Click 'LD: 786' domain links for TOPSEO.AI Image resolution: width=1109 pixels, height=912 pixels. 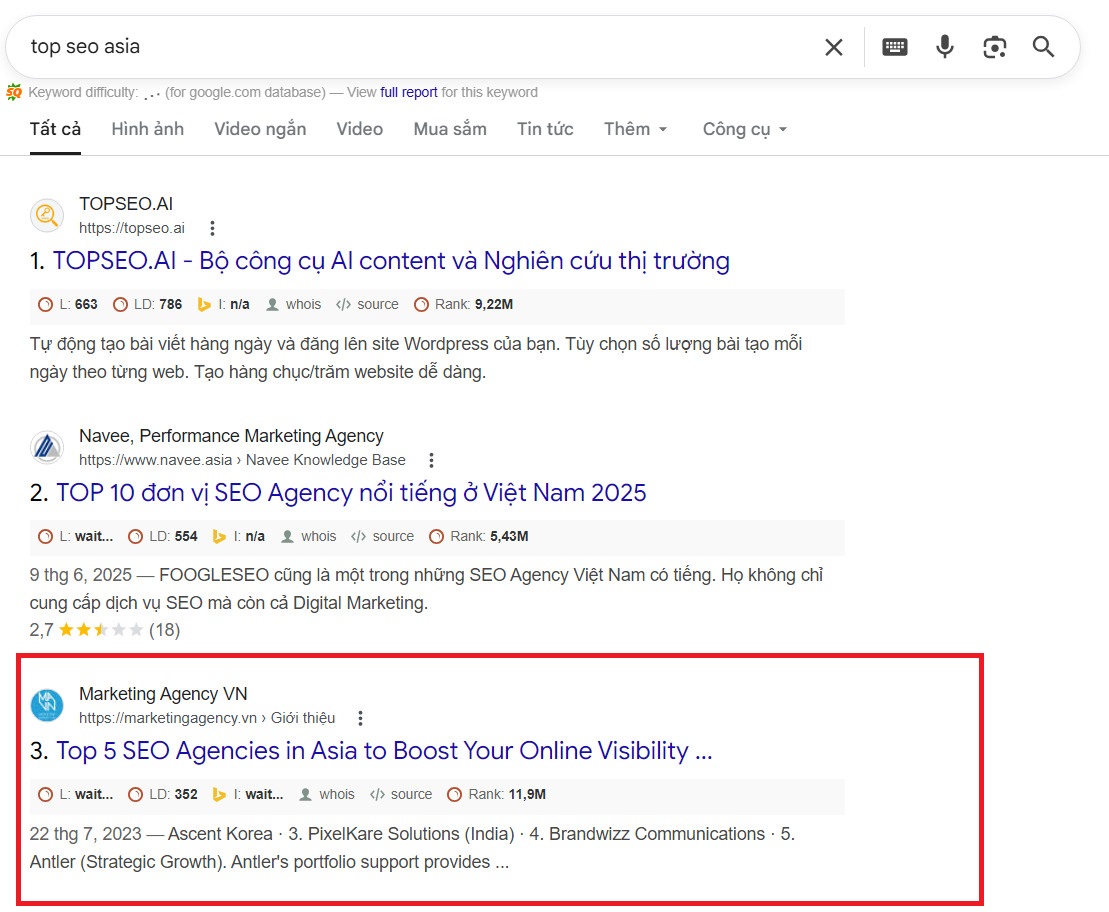click(x=148, y=304)
